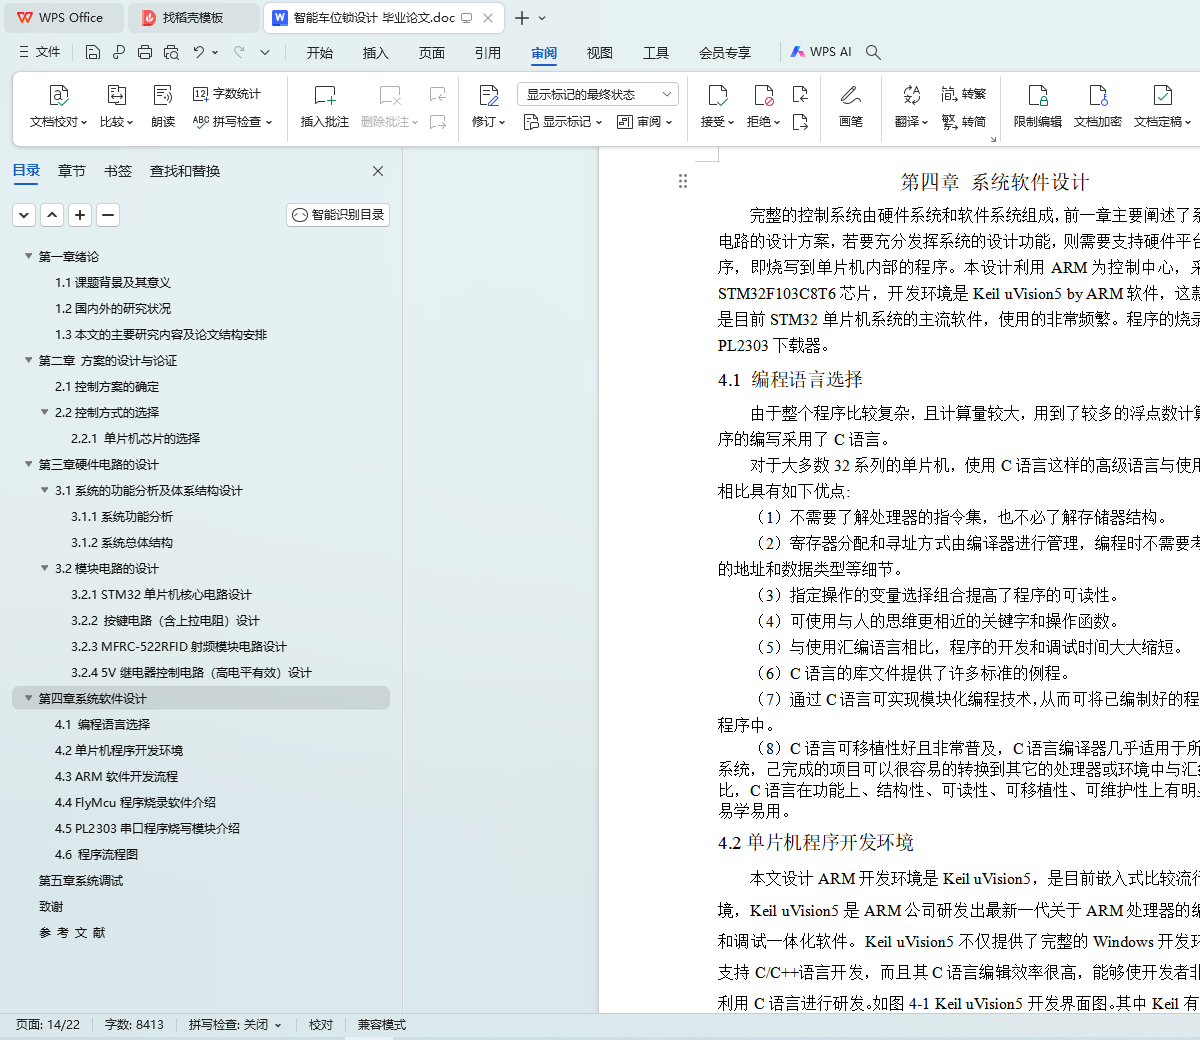Collapse 3.2 模块电路的设计 node

pos(45,568)
